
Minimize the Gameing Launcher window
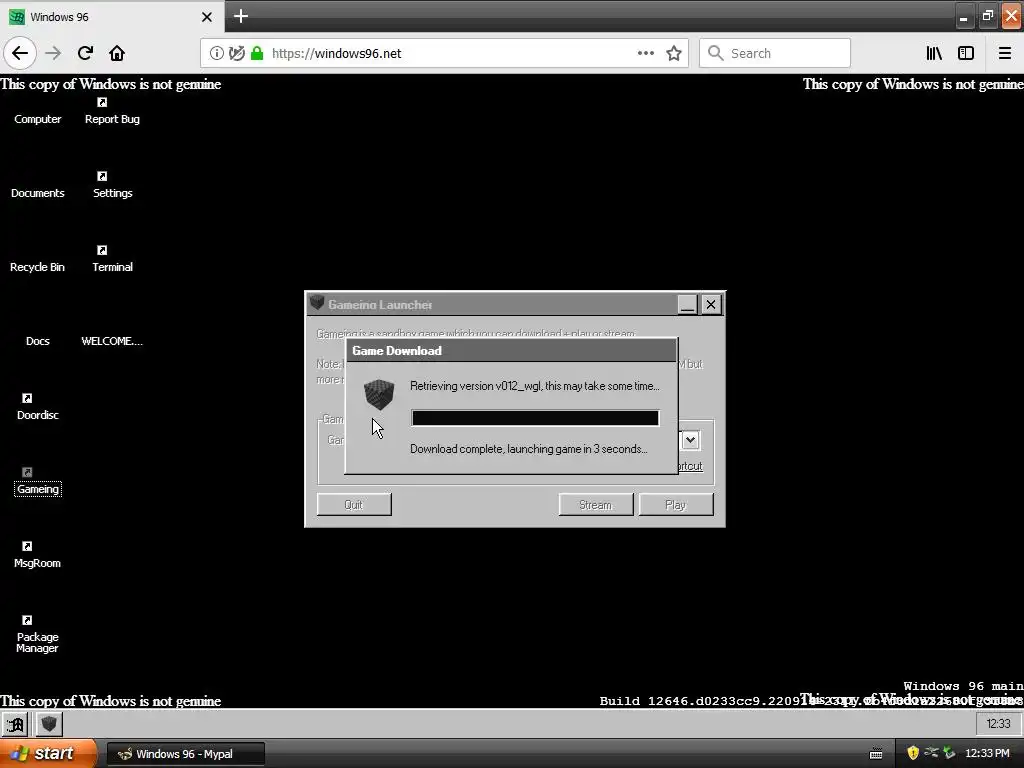(687, 304)
